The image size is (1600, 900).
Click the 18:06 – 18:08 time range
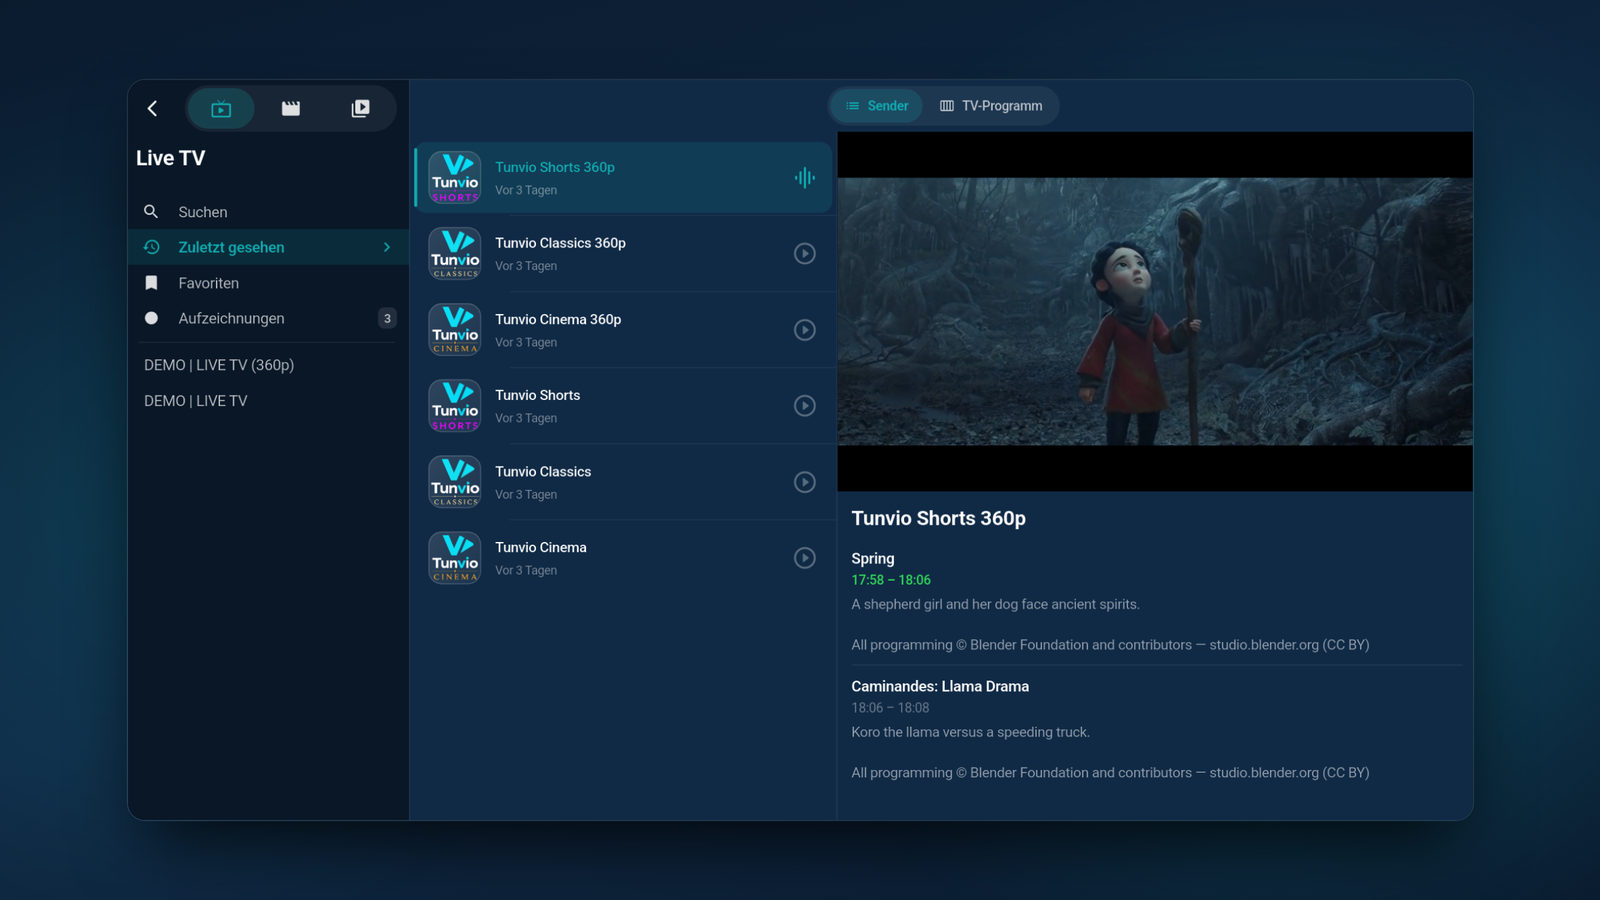pos(890,708)
